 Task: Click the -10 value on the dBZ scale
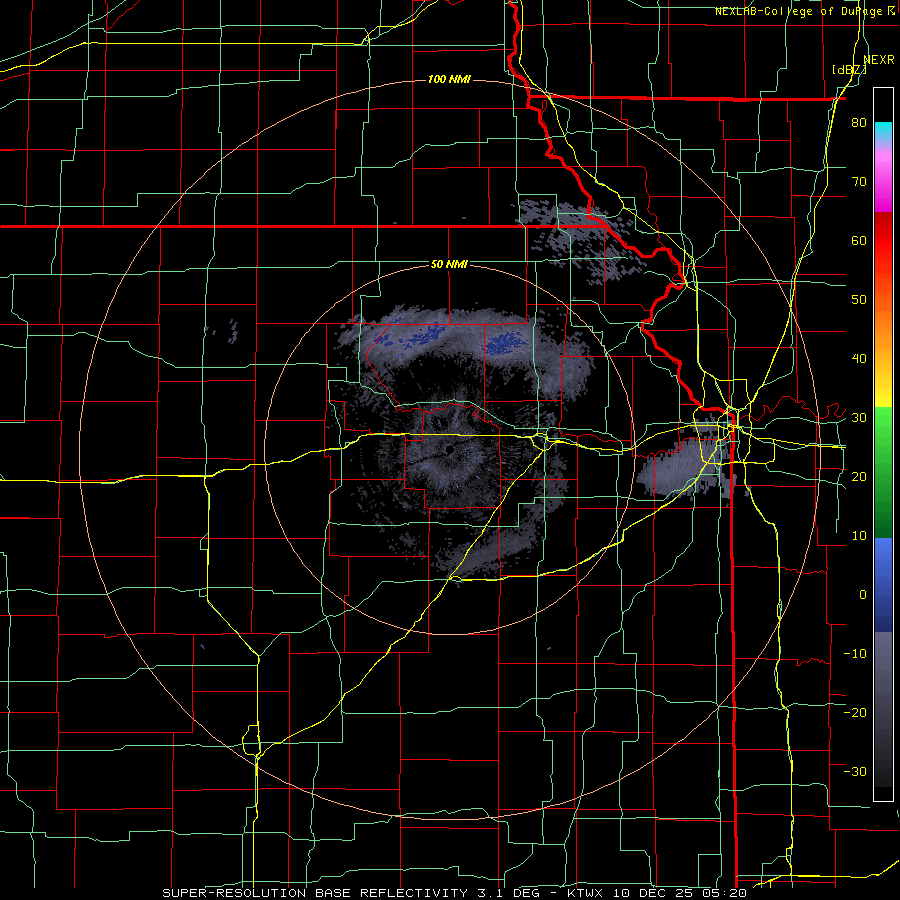click(x=855, y=653)
